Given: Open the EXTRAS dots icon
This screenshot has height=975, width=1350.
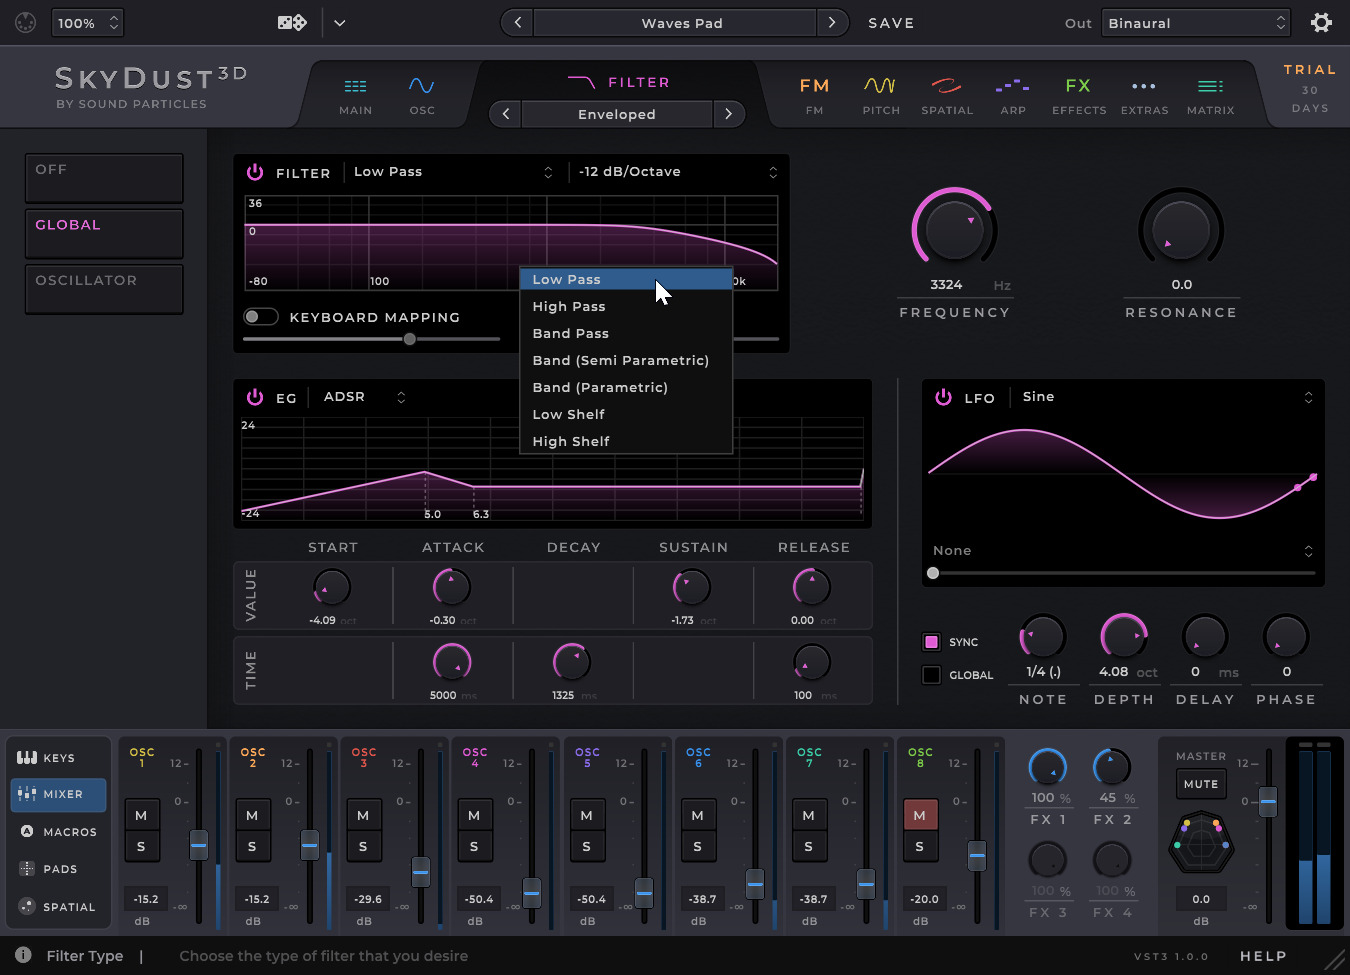Looking at the screenshot, I should 1144,87.
